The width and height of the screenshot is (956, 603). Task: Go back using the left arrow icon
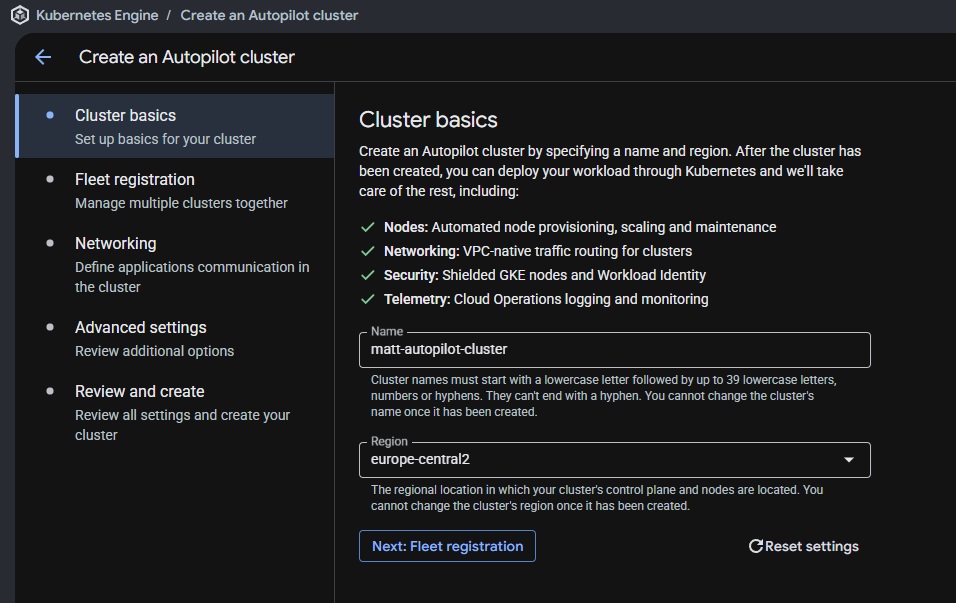[43, 57]
